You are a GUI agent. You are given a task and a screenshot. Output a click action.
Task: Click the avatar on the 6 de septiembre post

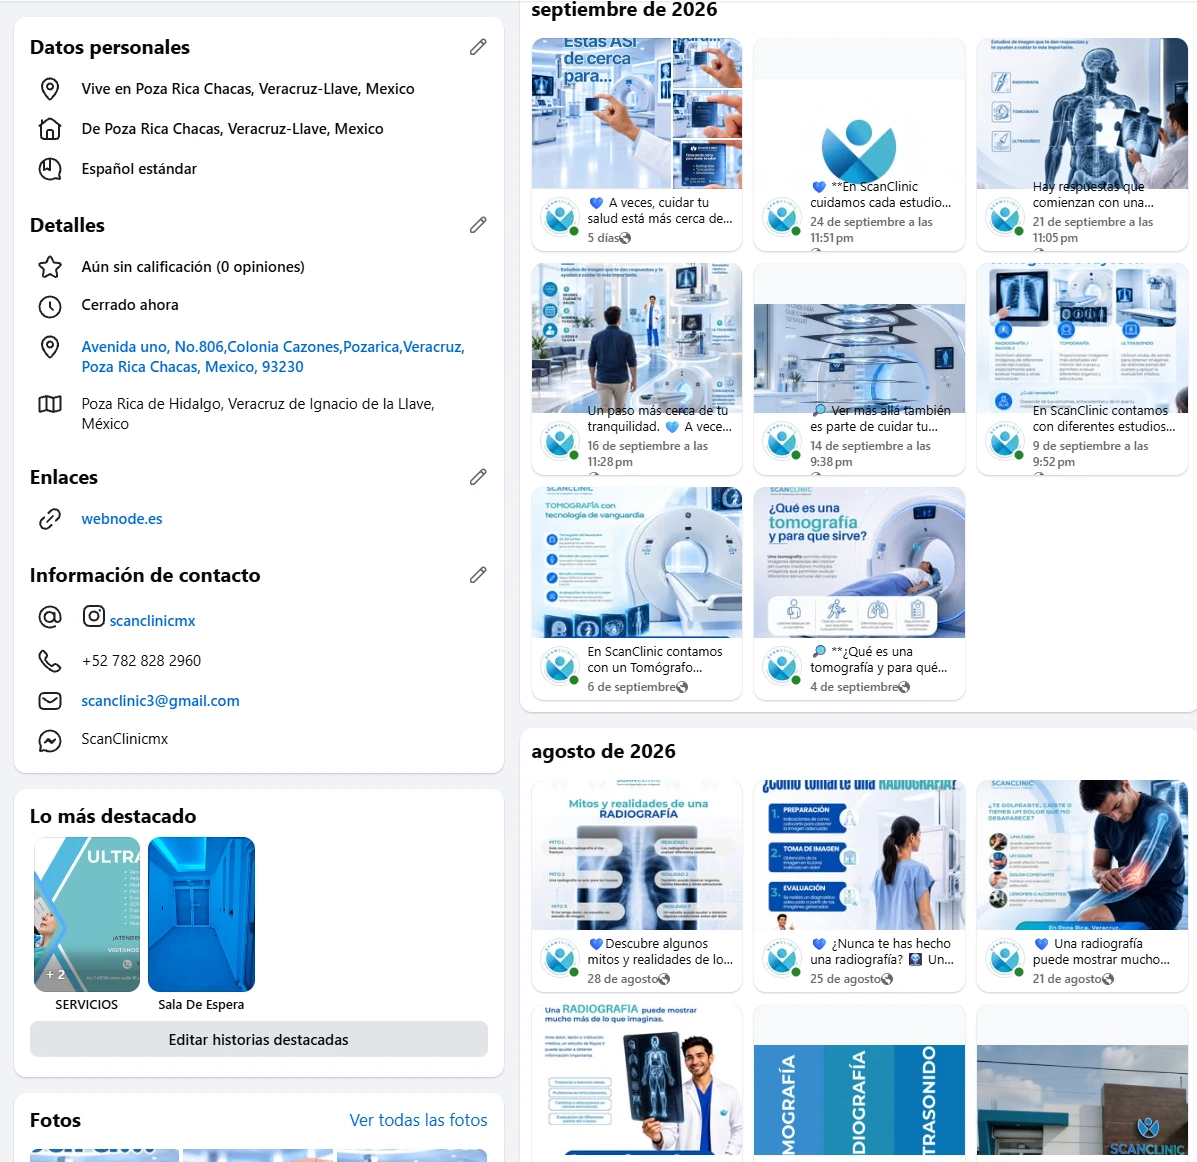tap(560, 665)
